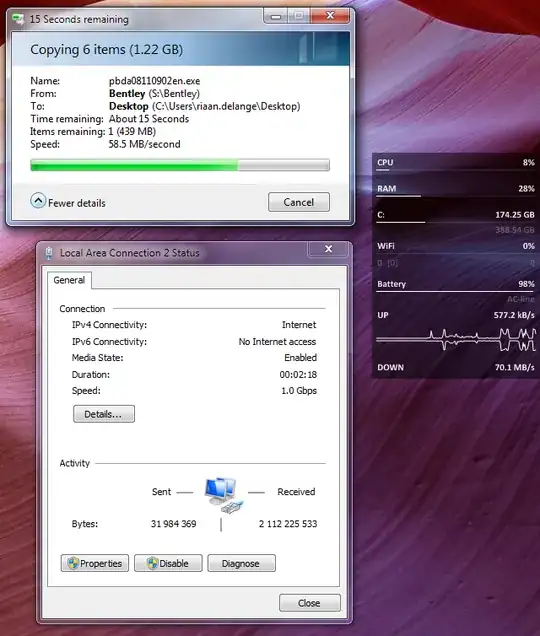
Task: Click sent bytes 31 984 369
Action: pos(174,524)
